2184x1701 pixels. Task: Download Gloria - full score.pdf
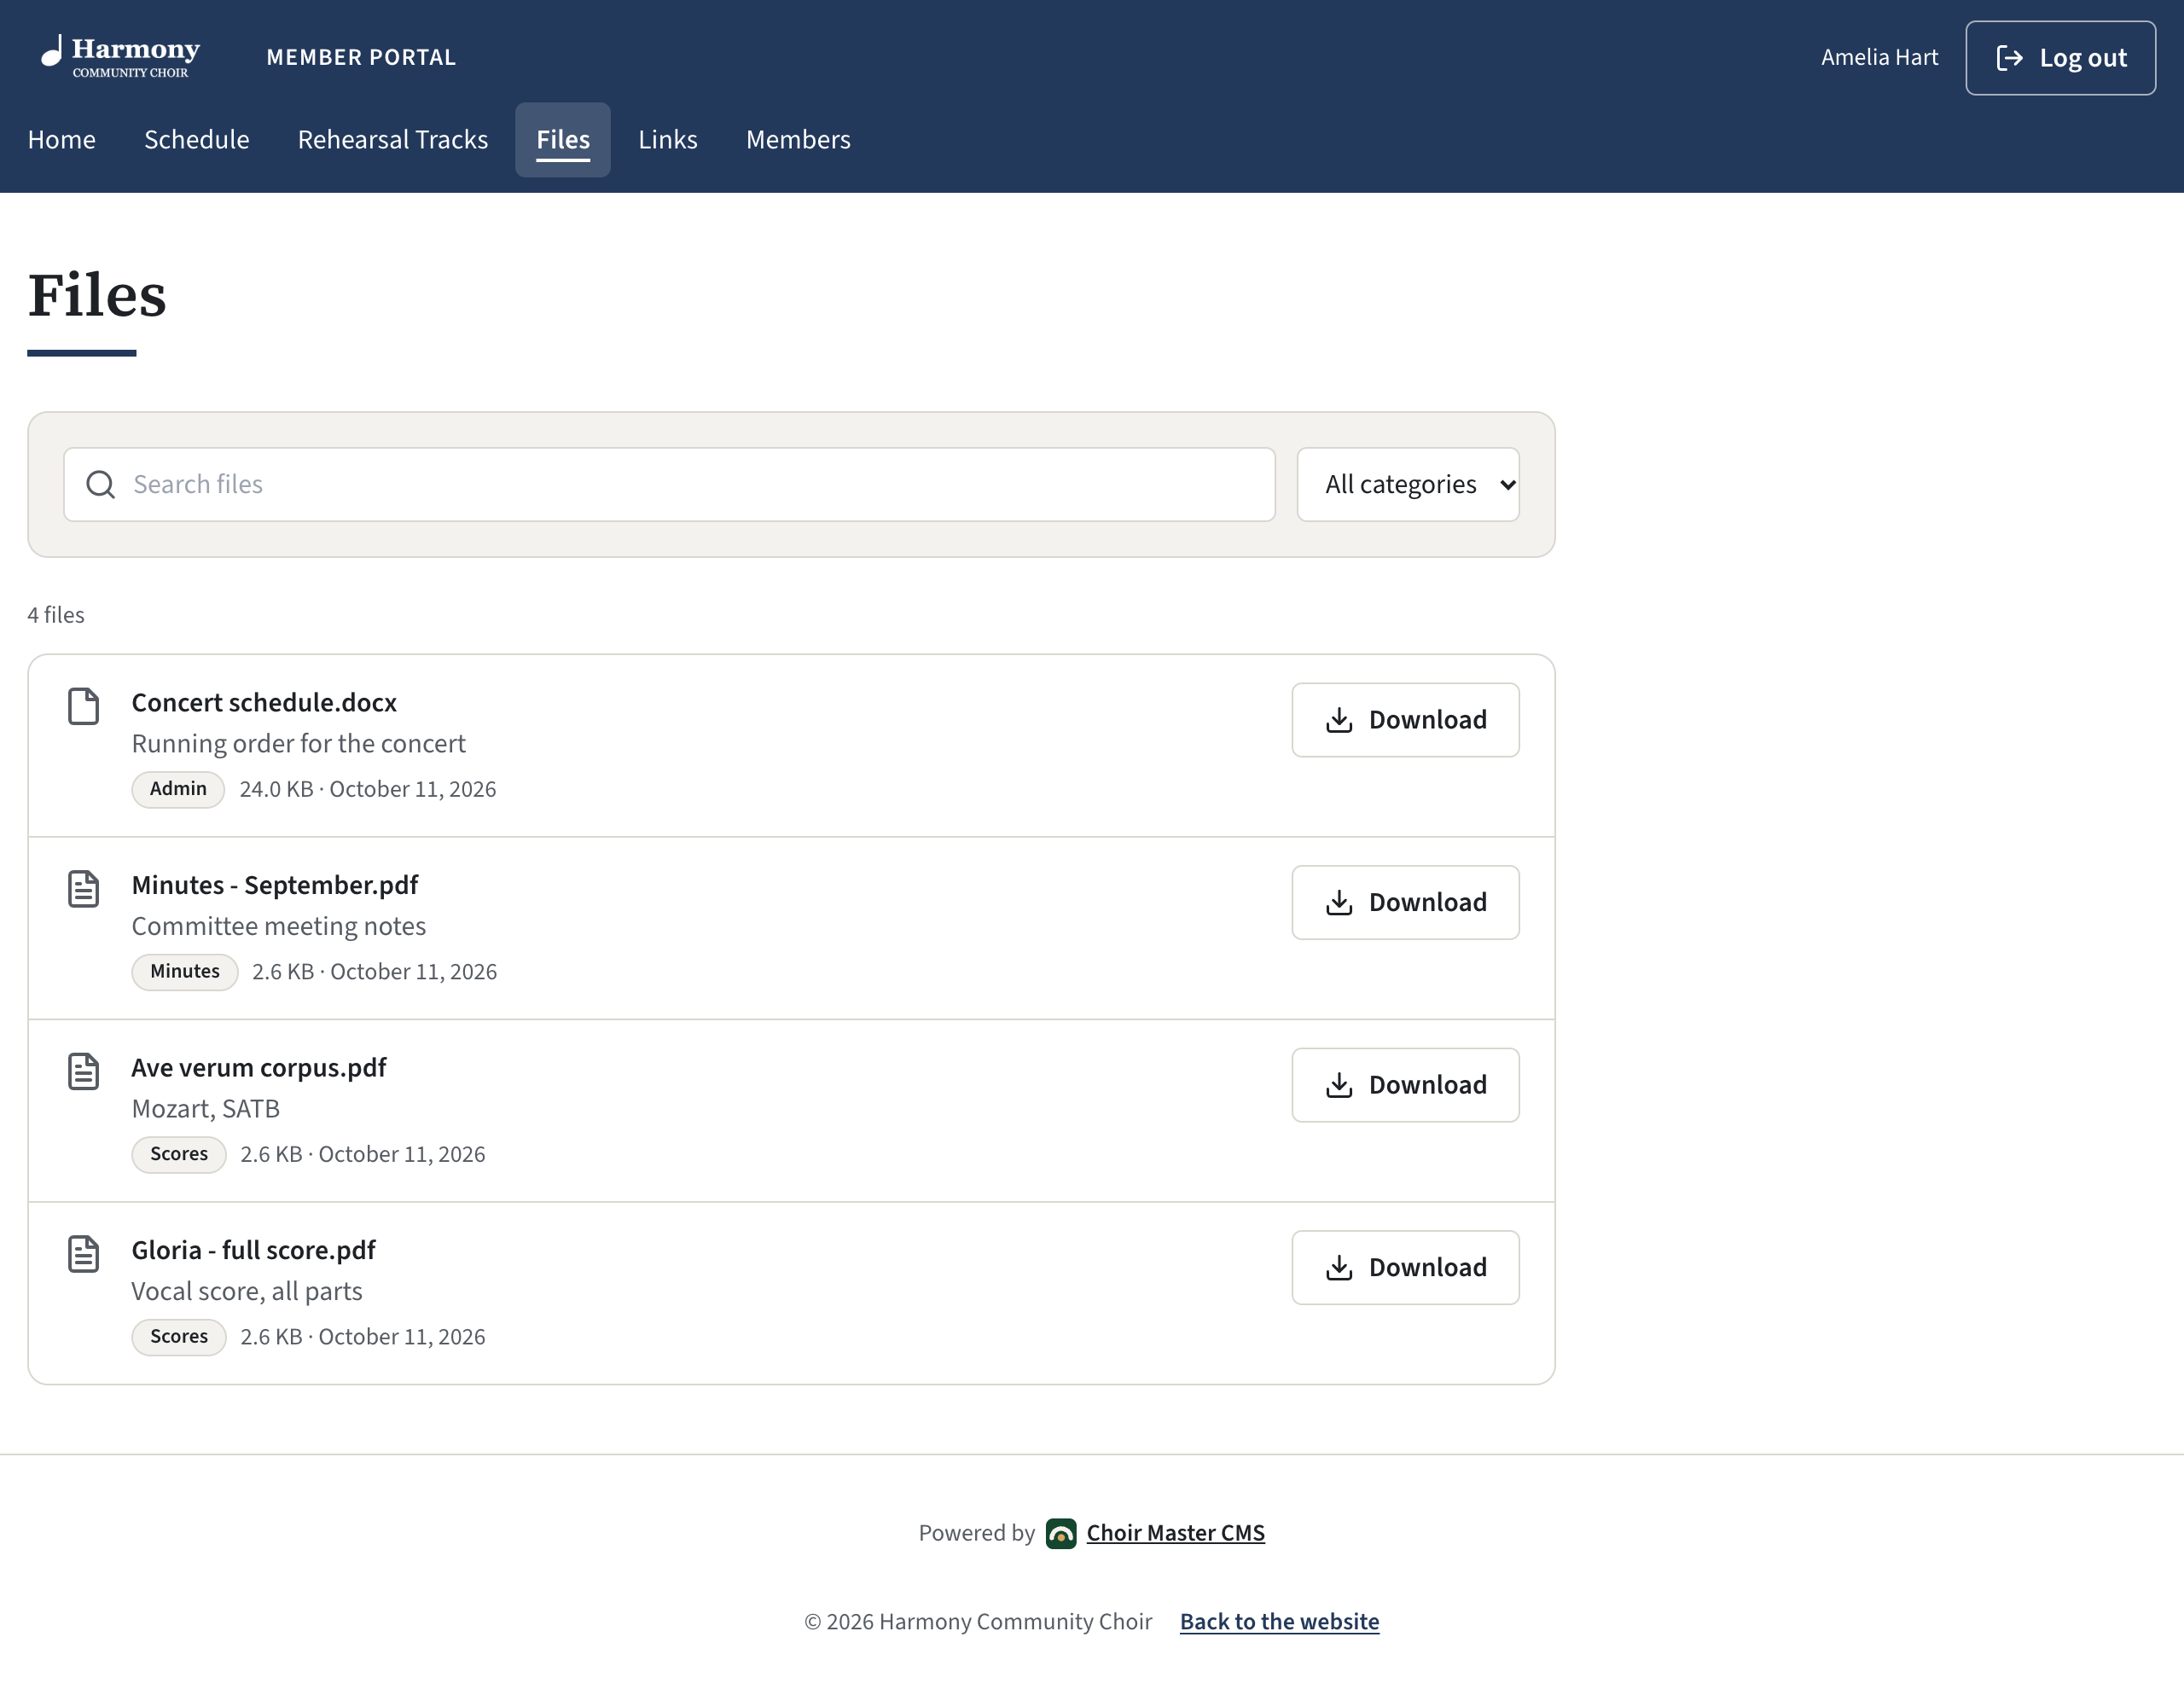(x=1405, y=1267)
